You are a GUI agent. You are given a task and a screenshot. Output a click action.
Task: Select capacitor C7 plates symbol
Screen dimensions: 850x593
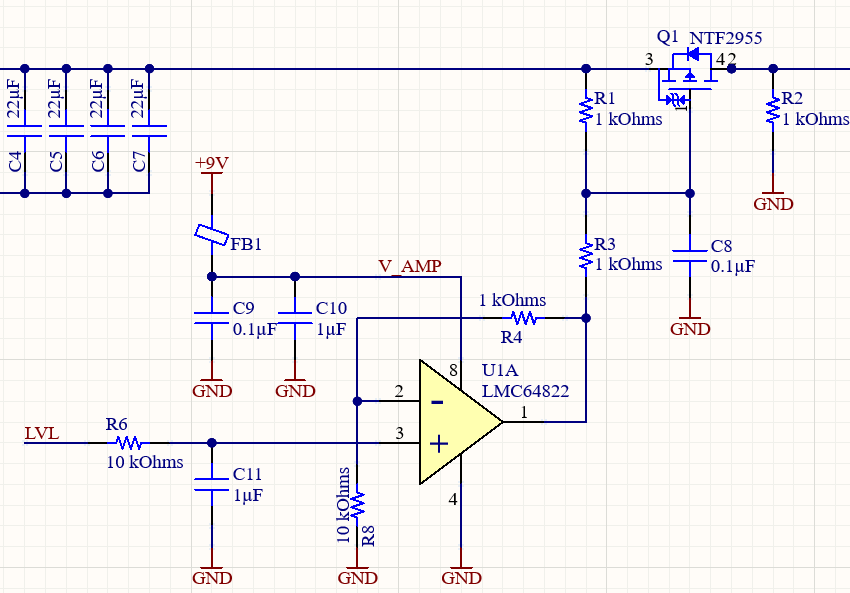pyautogui.click(x=150, y=131)
